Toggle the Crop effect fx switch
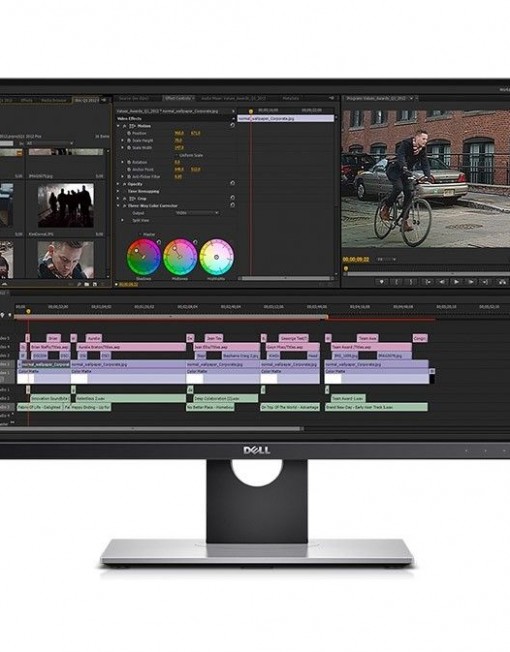The image size is (510, 652). 124,198
